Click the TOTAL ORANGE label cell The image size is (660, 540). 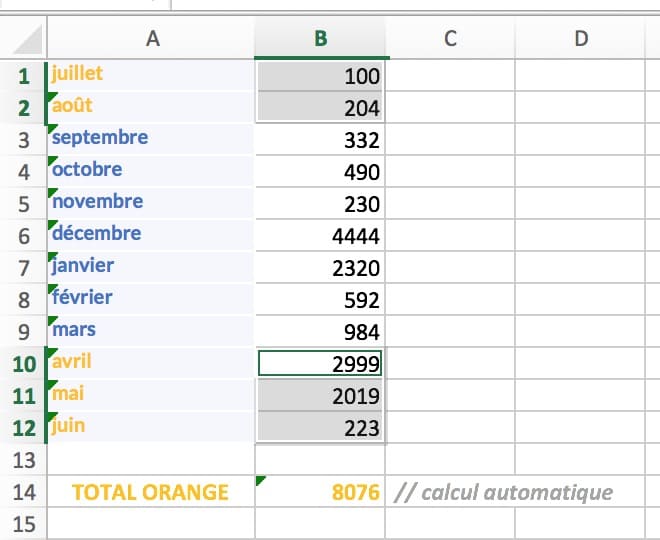click(150, 492)
